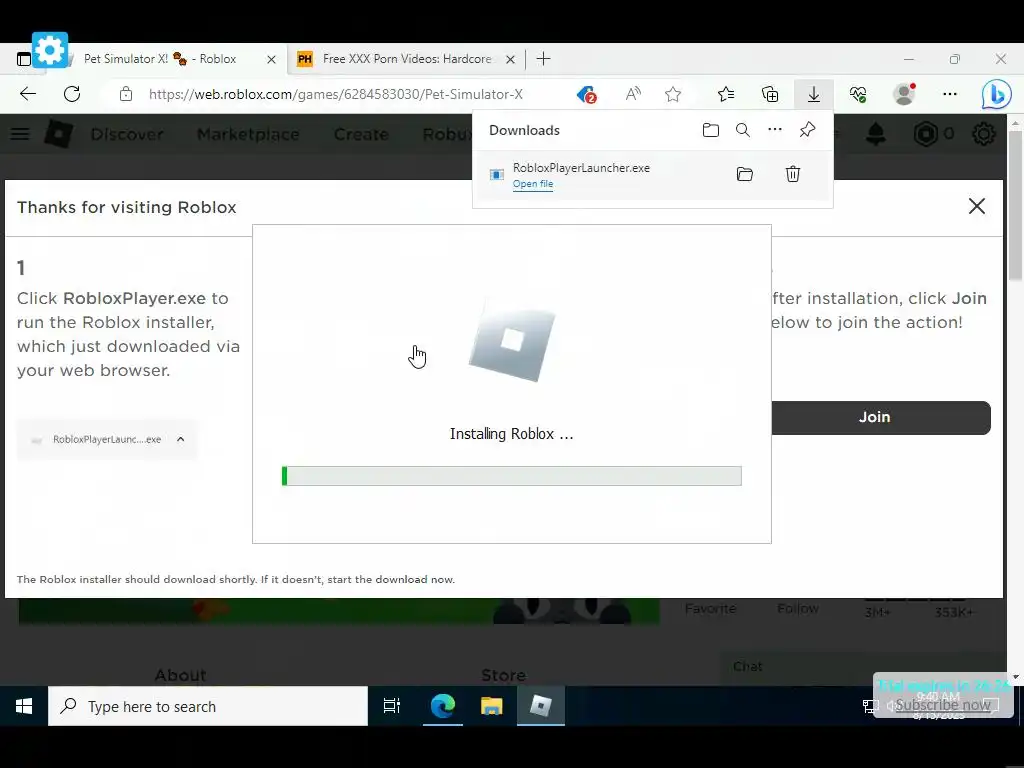Search downloads with the magnifier icon

pos(743,130)
